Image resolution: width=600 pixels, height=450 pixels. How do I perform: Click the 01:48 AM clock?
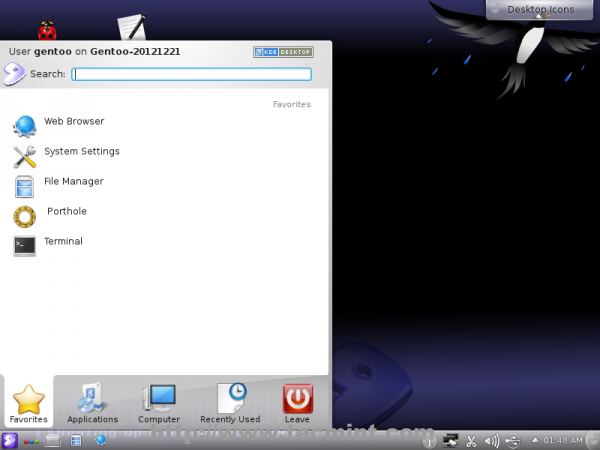tap(563, 440)
